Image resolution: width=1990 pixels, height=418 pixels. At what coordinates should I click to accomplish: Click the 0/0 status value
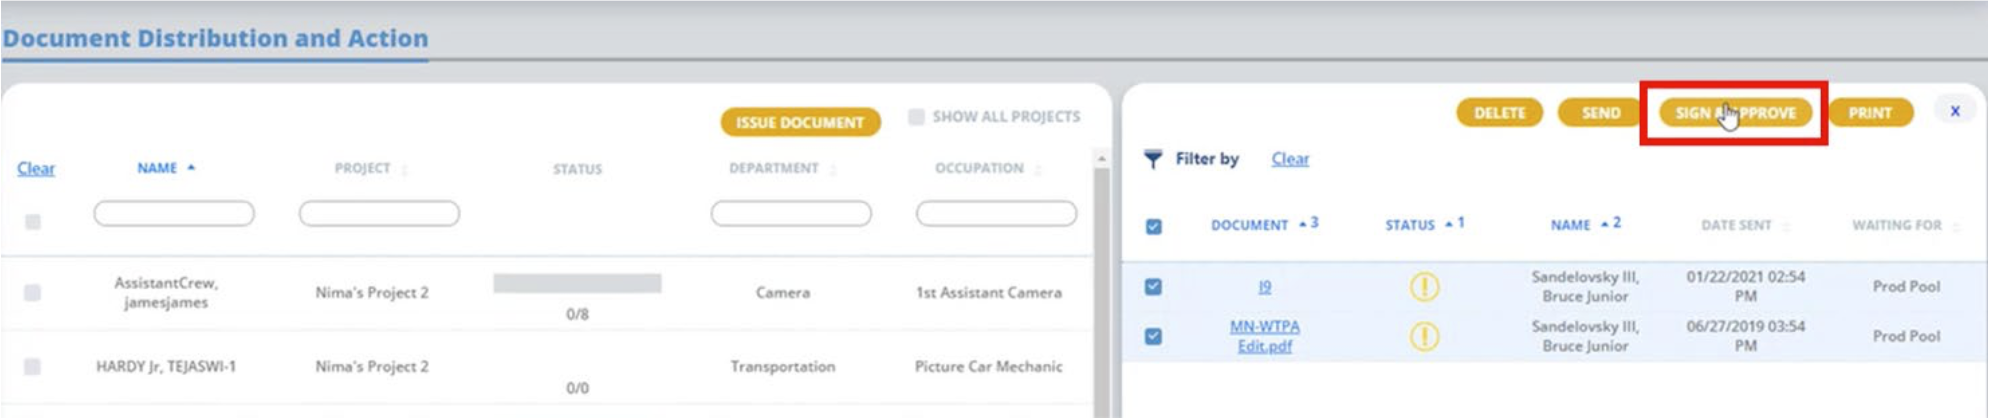tap(577, 387)
